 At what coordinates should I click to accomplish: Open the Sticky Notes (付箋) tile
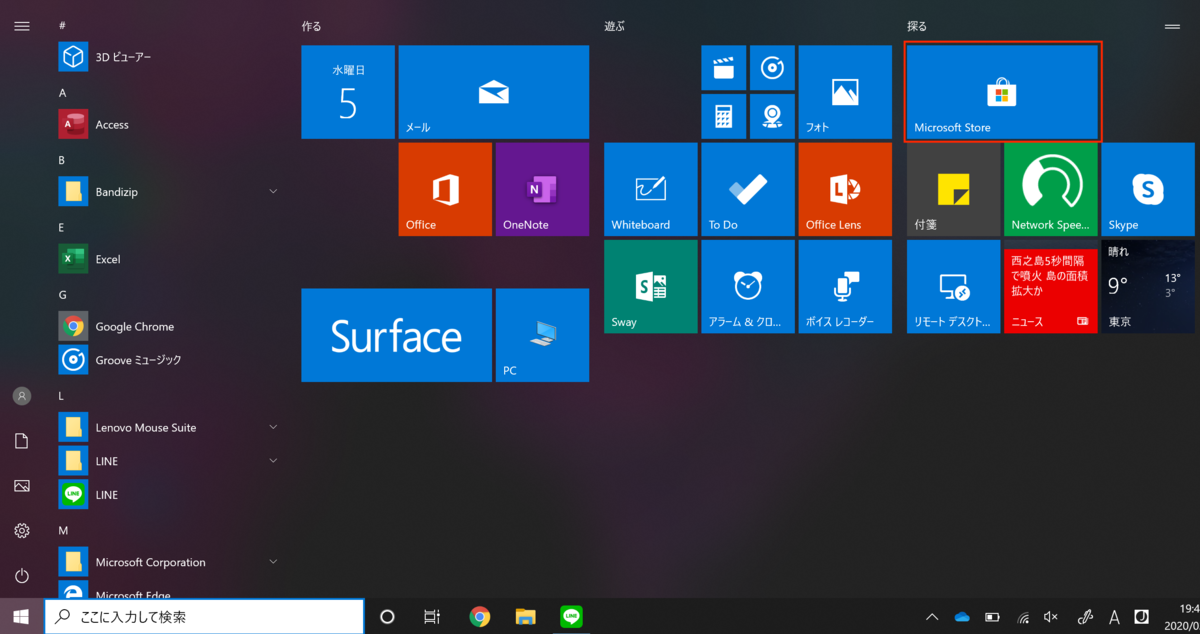954,189
